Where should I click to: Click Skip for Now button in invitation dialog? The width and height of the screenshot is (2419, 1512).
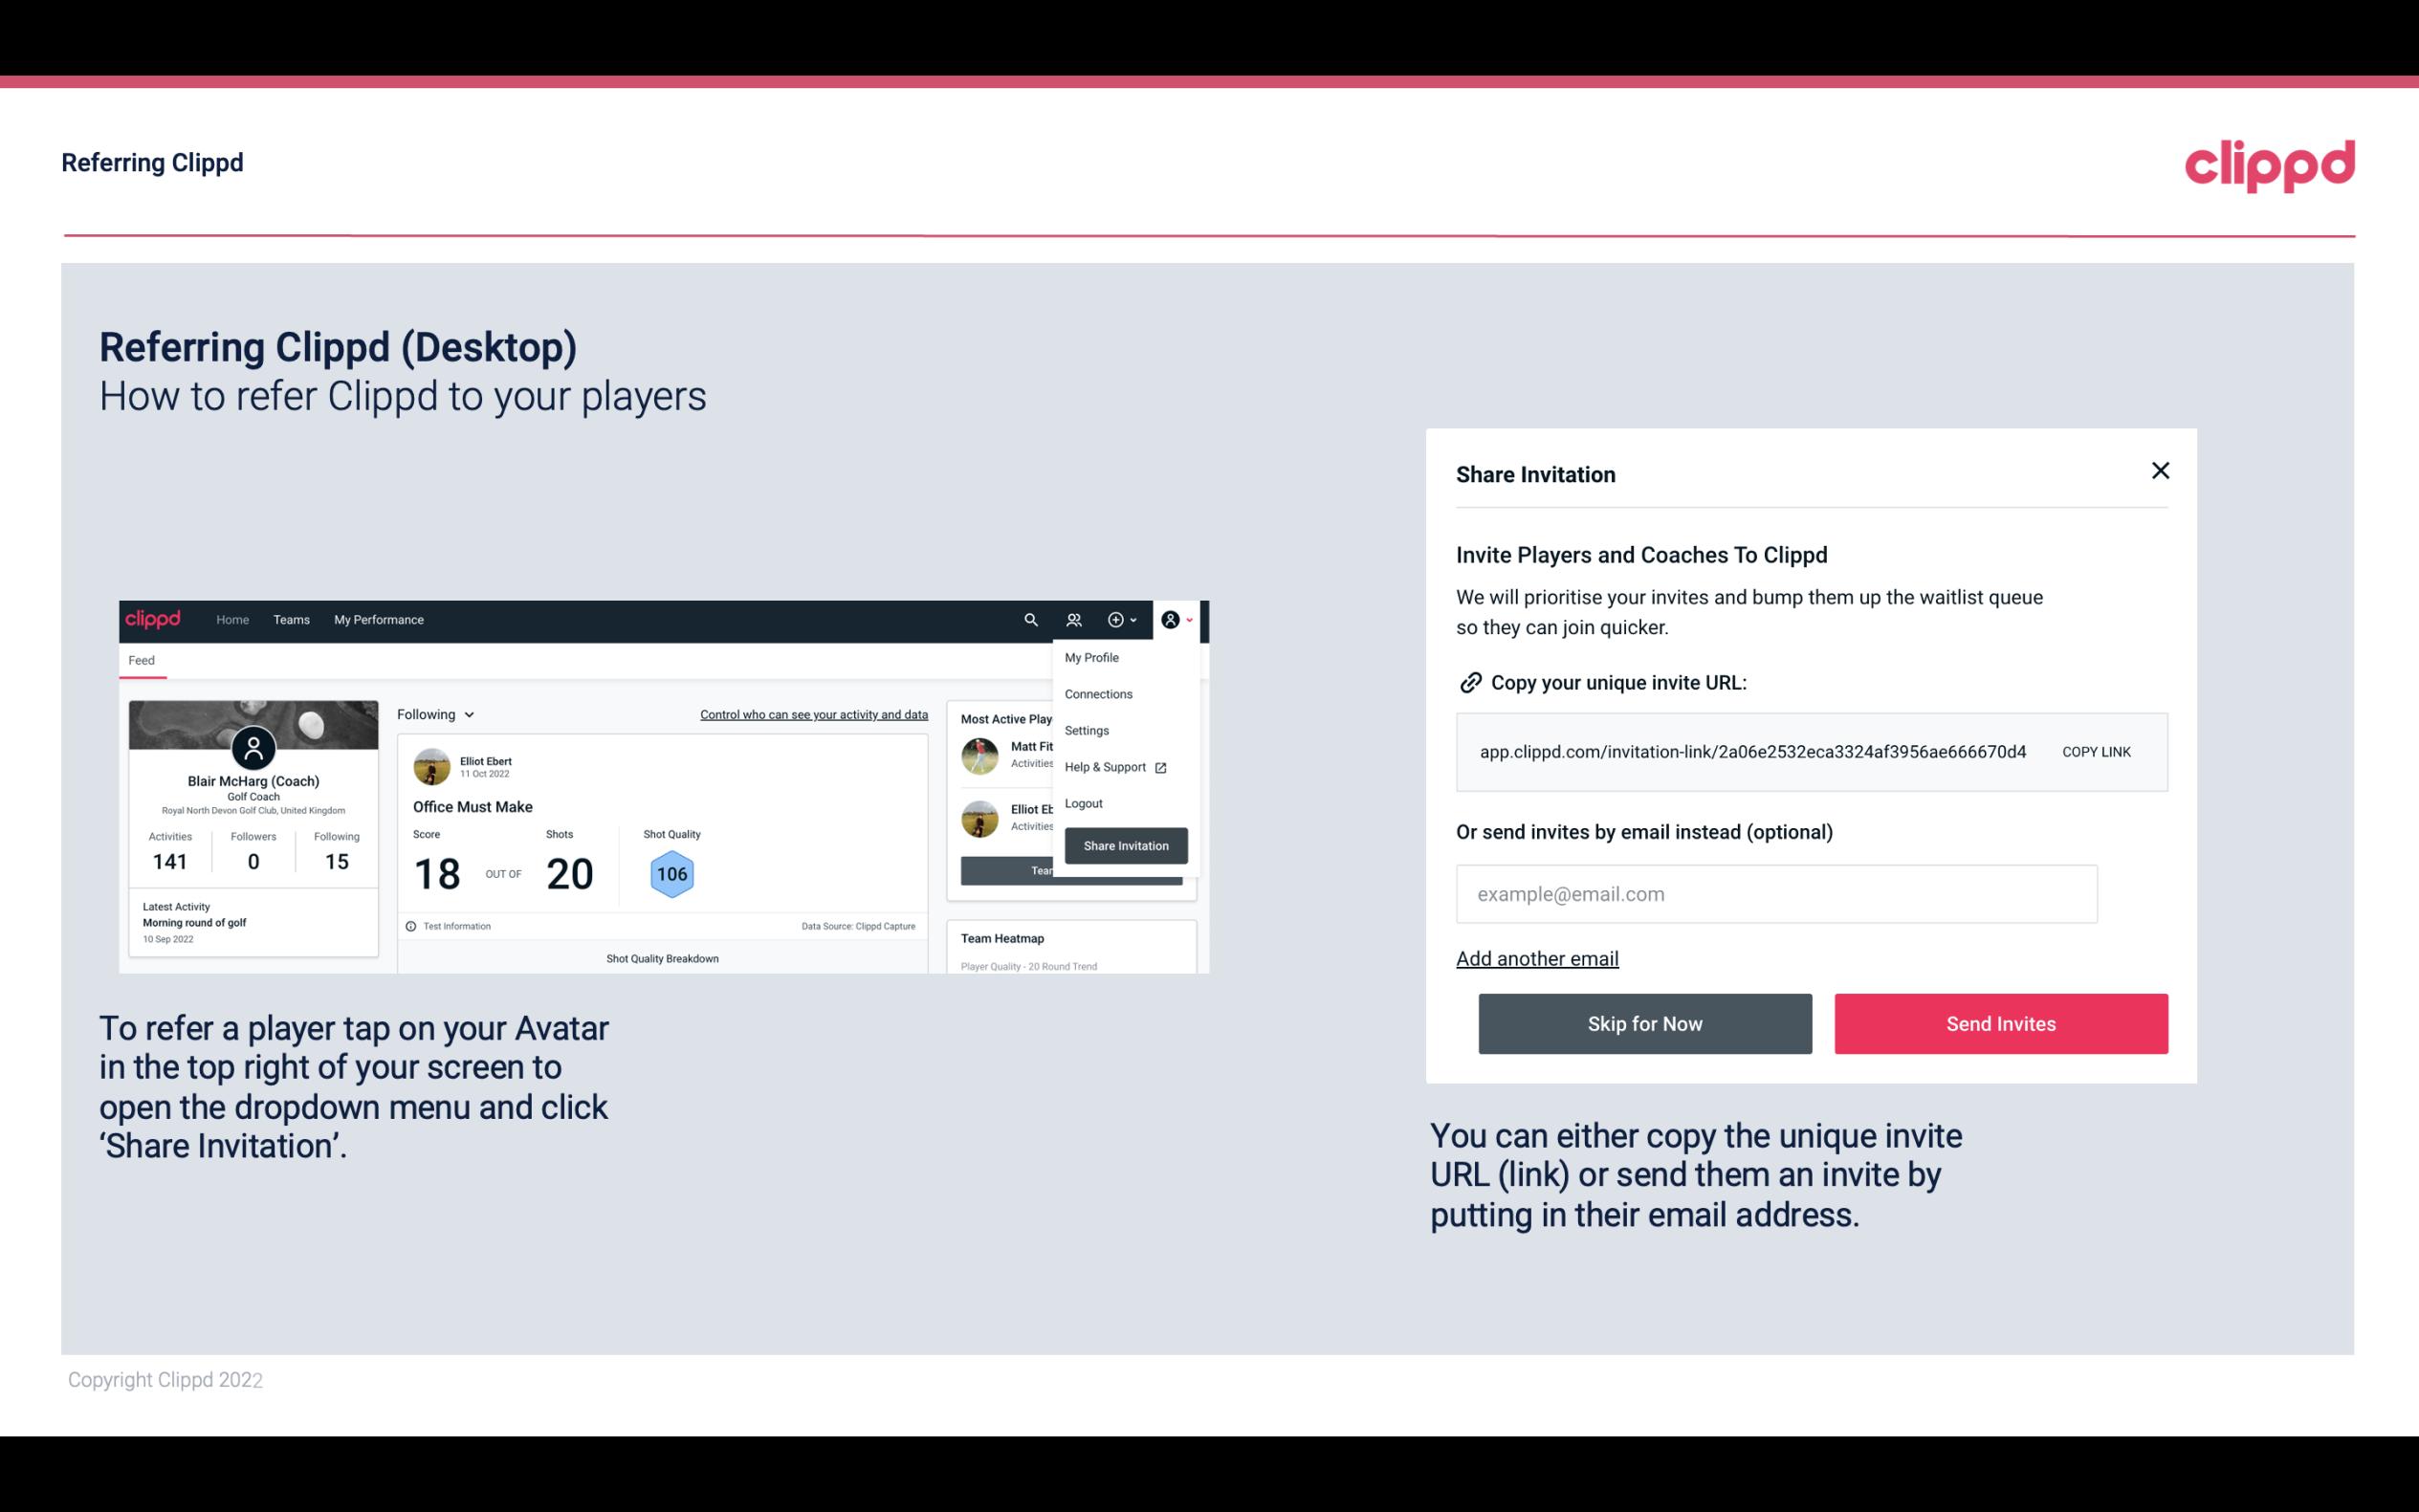tap(1644, 1022)
